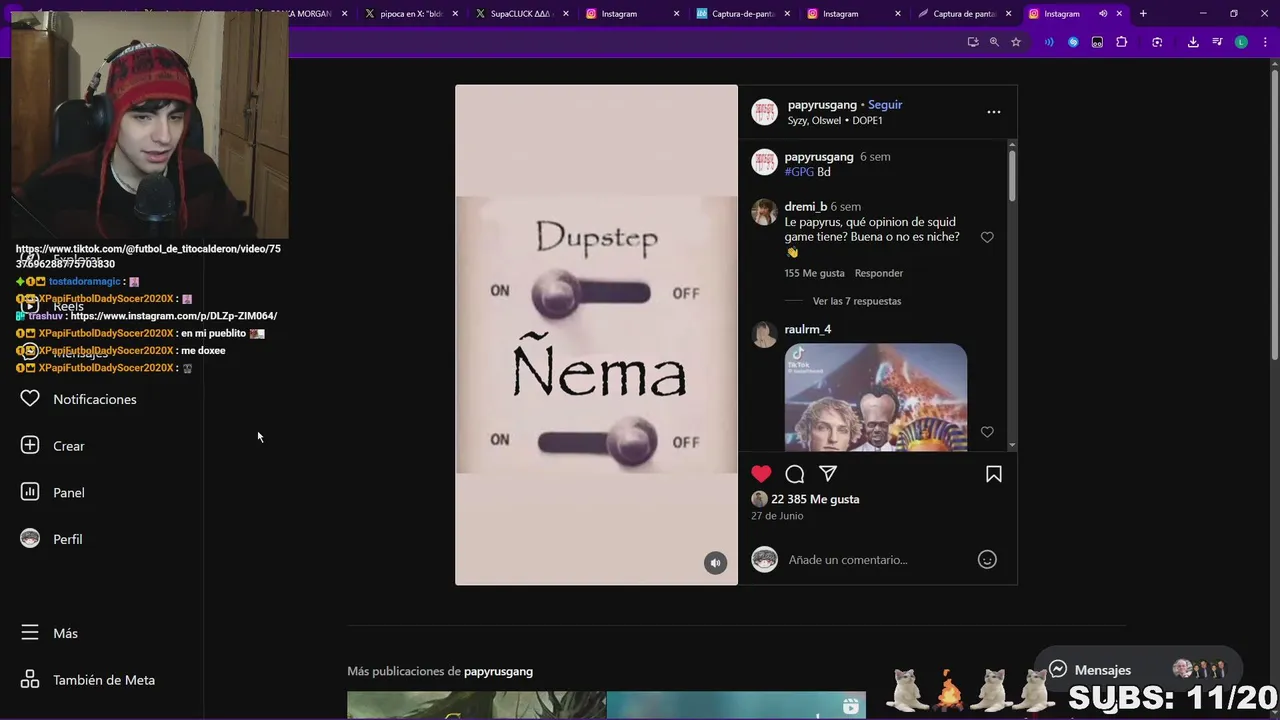Viewport: 1280px width, 720px height.
Task: Open raulrm_4's comment avatar
Action: pyautogui.click(x=765, y=335)
